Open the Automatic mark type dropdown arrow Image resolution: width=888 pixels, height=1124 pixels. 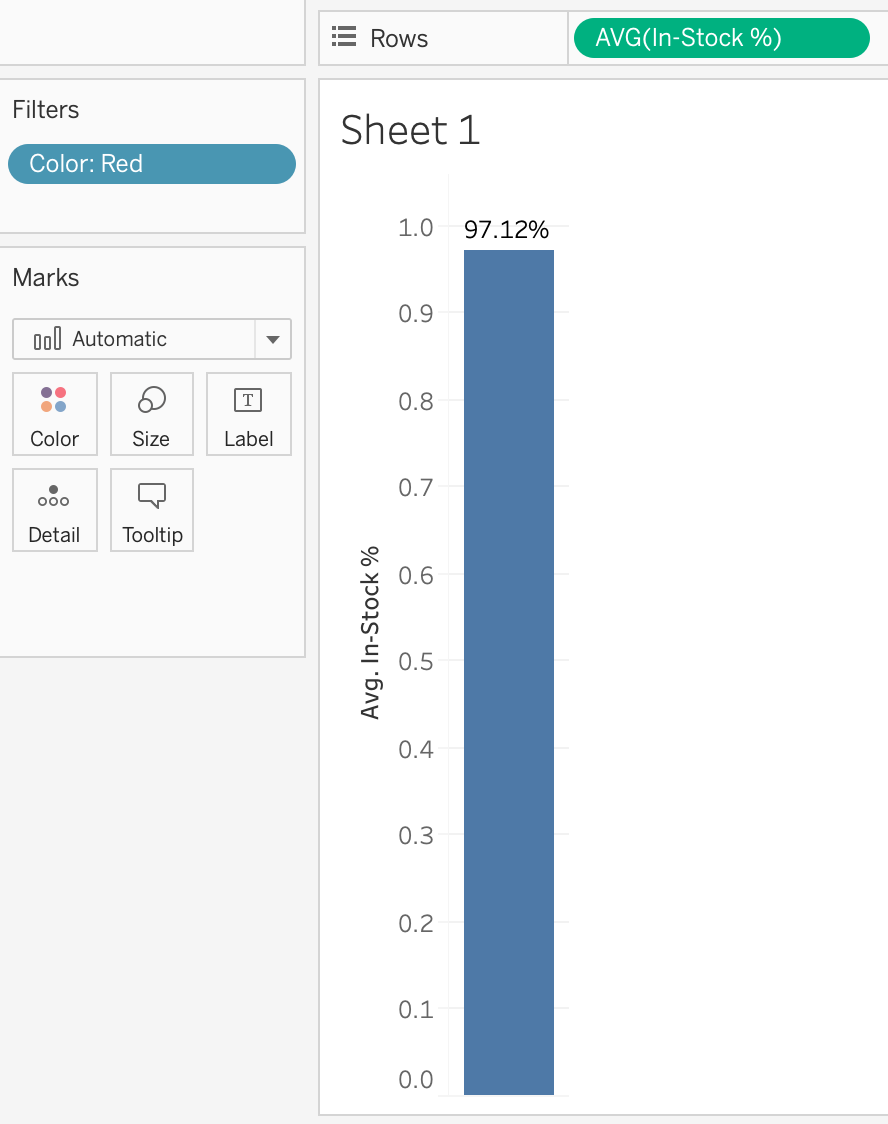(272, 339)
